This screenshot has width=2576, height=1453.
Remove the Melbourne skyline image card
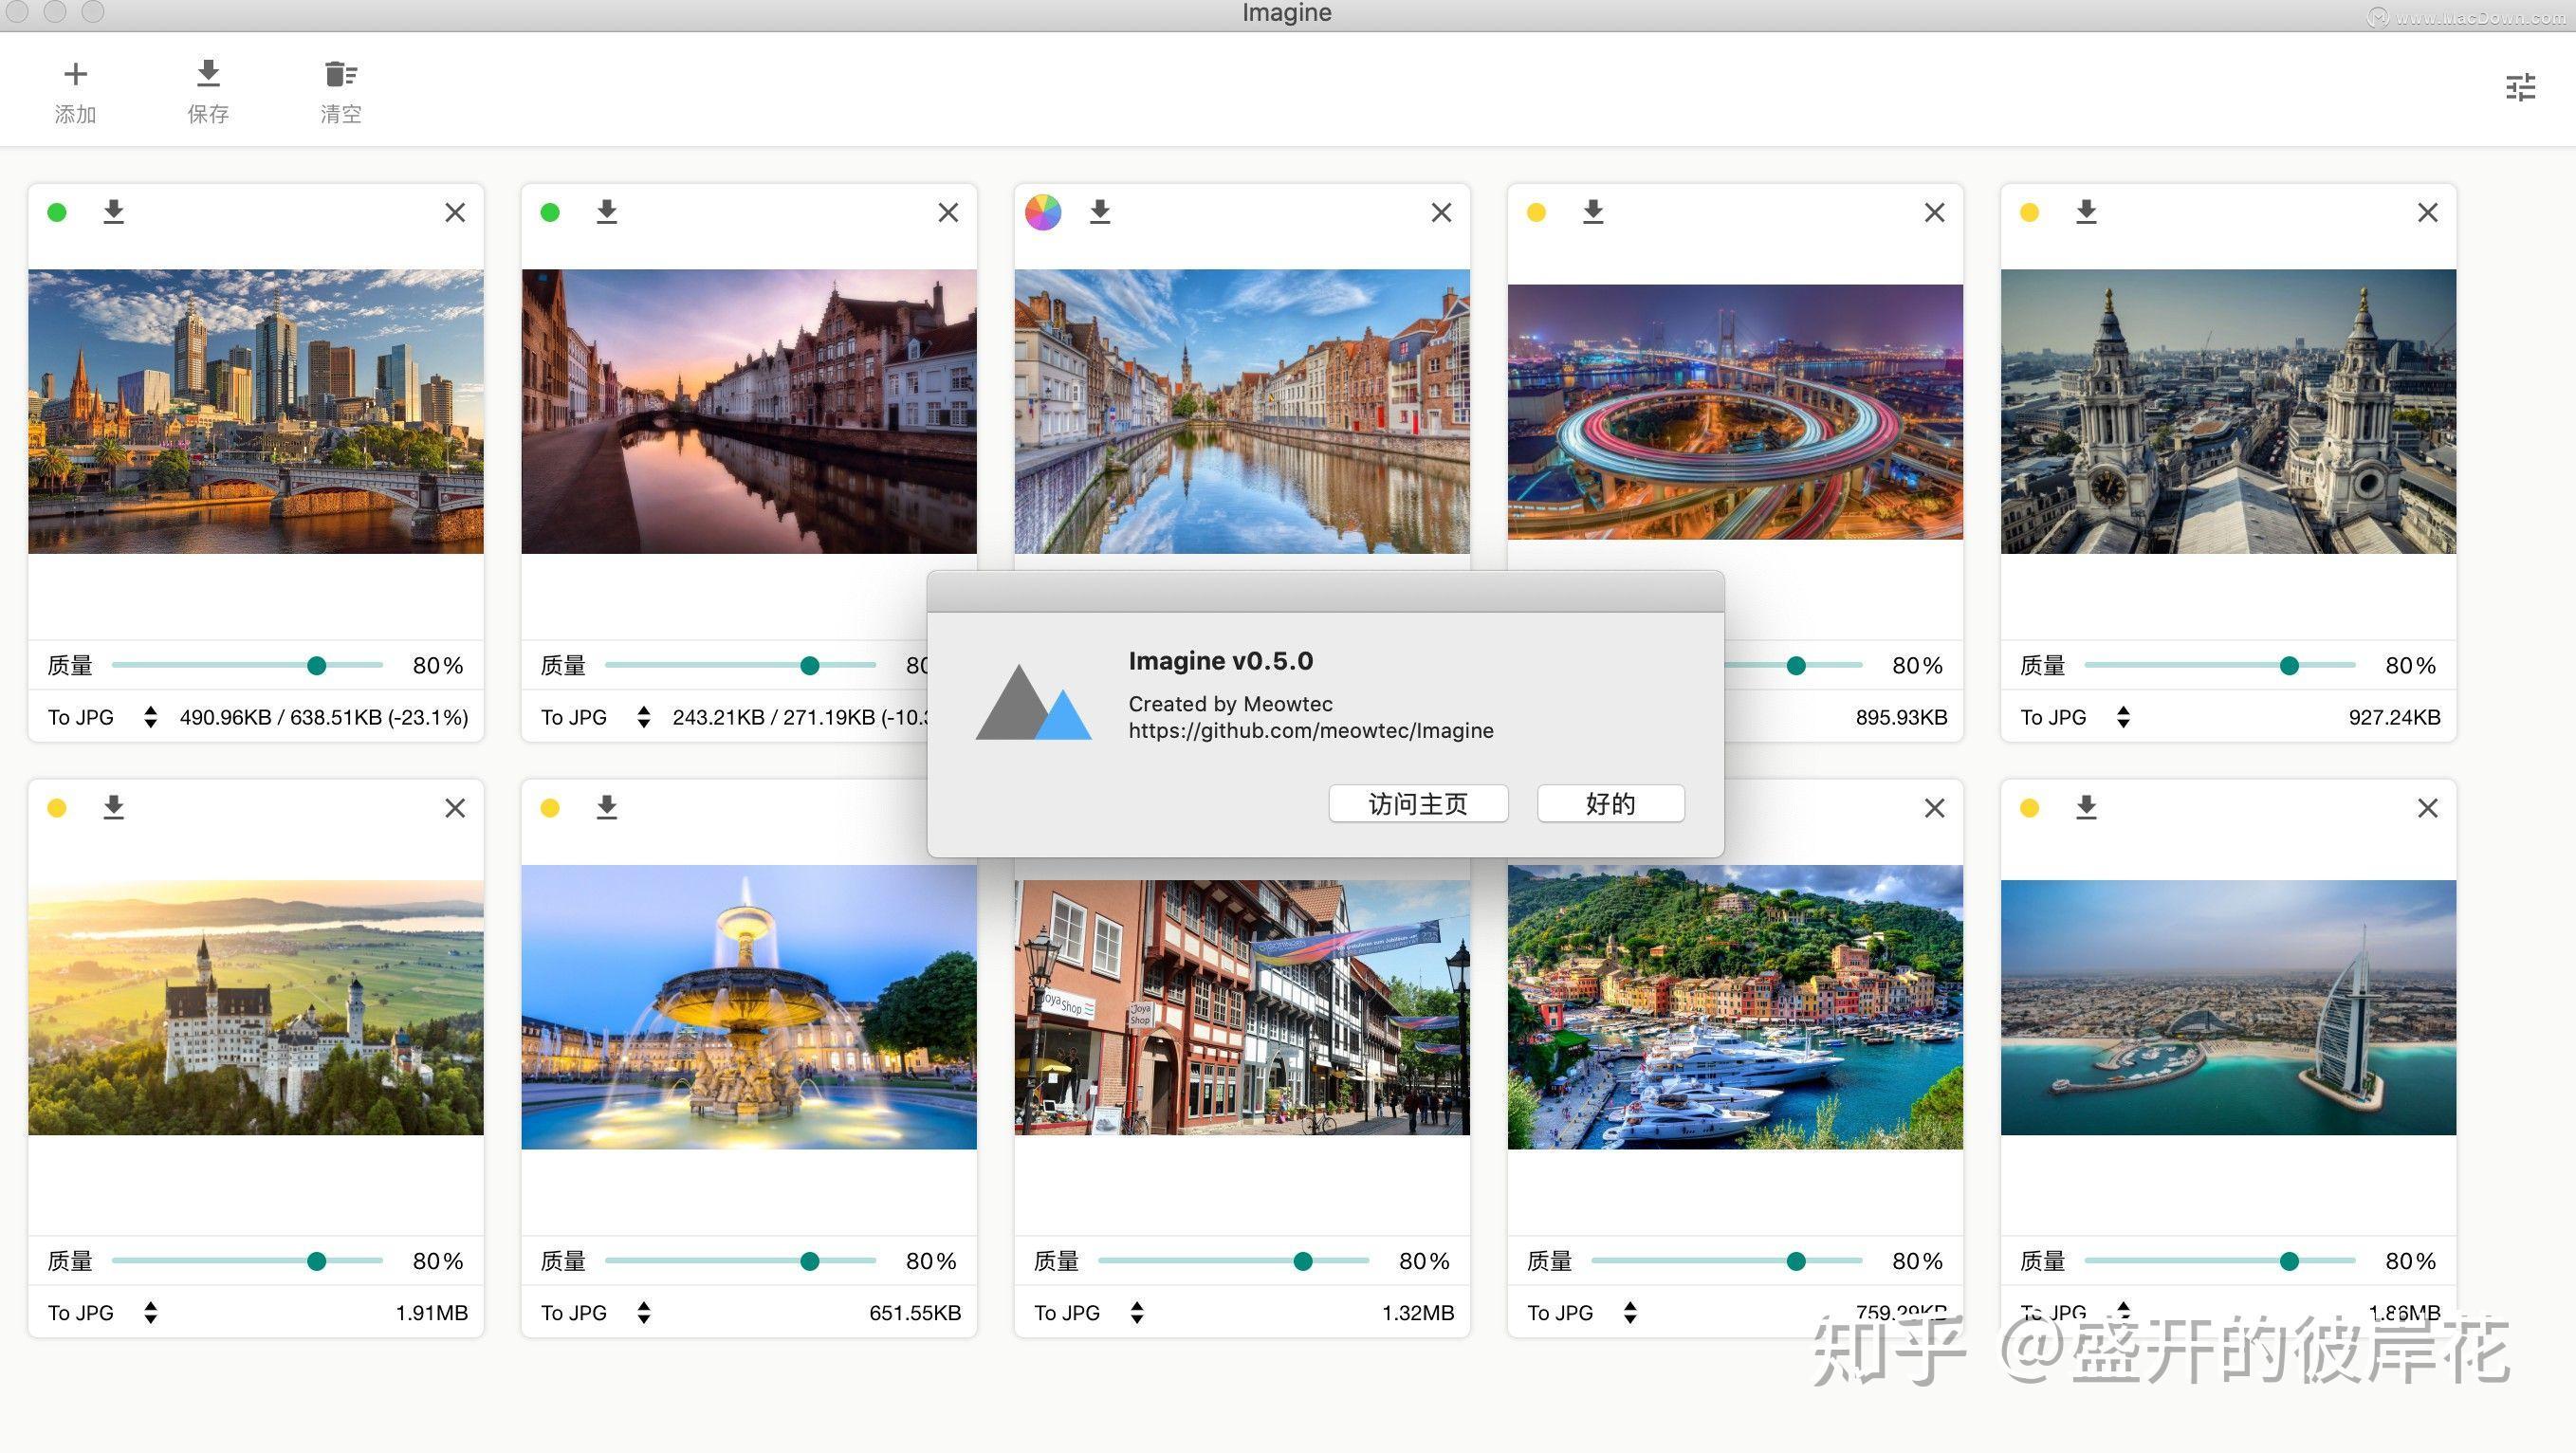(x=455, y=212)
